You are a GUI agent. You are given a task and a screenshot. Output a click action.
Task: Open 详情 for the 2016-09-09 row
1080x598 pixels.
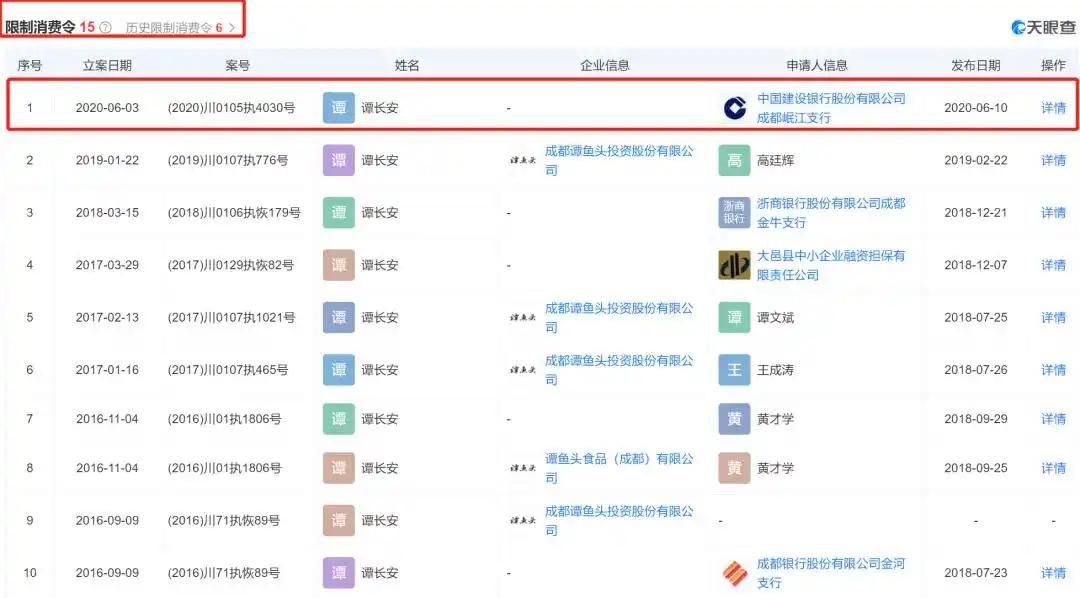[x=1053, y=572]
